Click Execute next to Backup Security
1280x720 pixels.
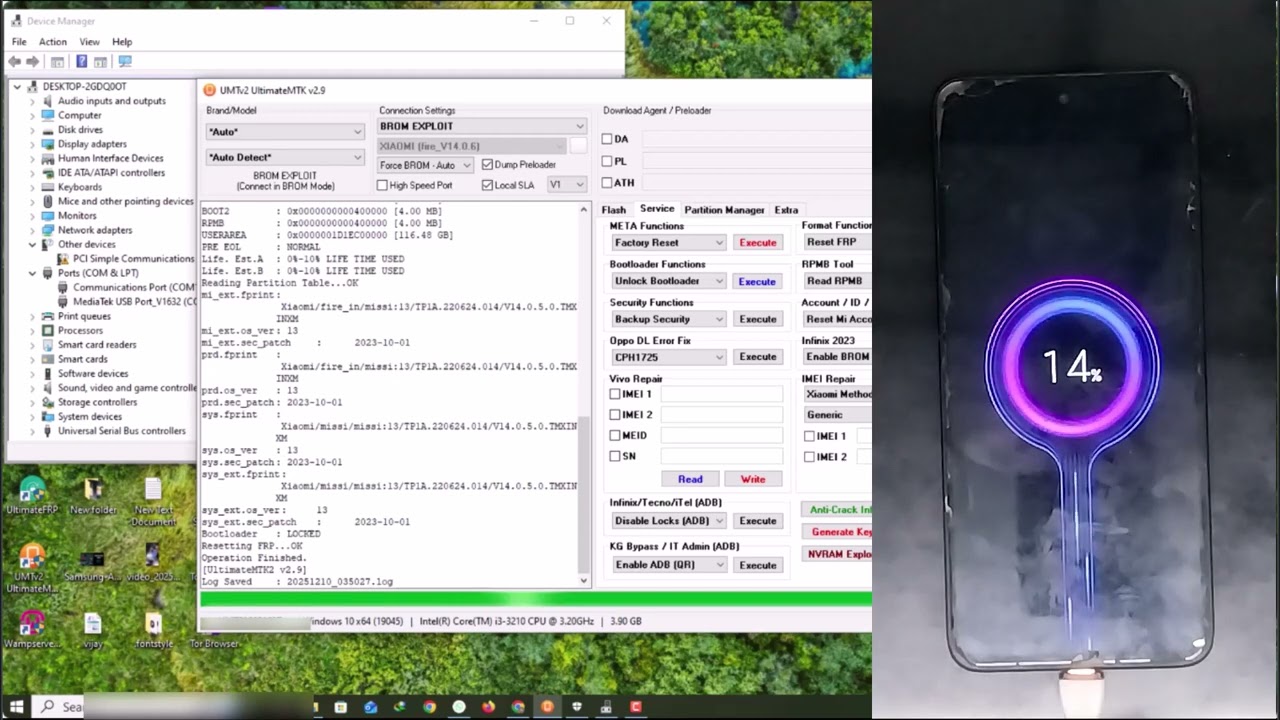(757, 319)
